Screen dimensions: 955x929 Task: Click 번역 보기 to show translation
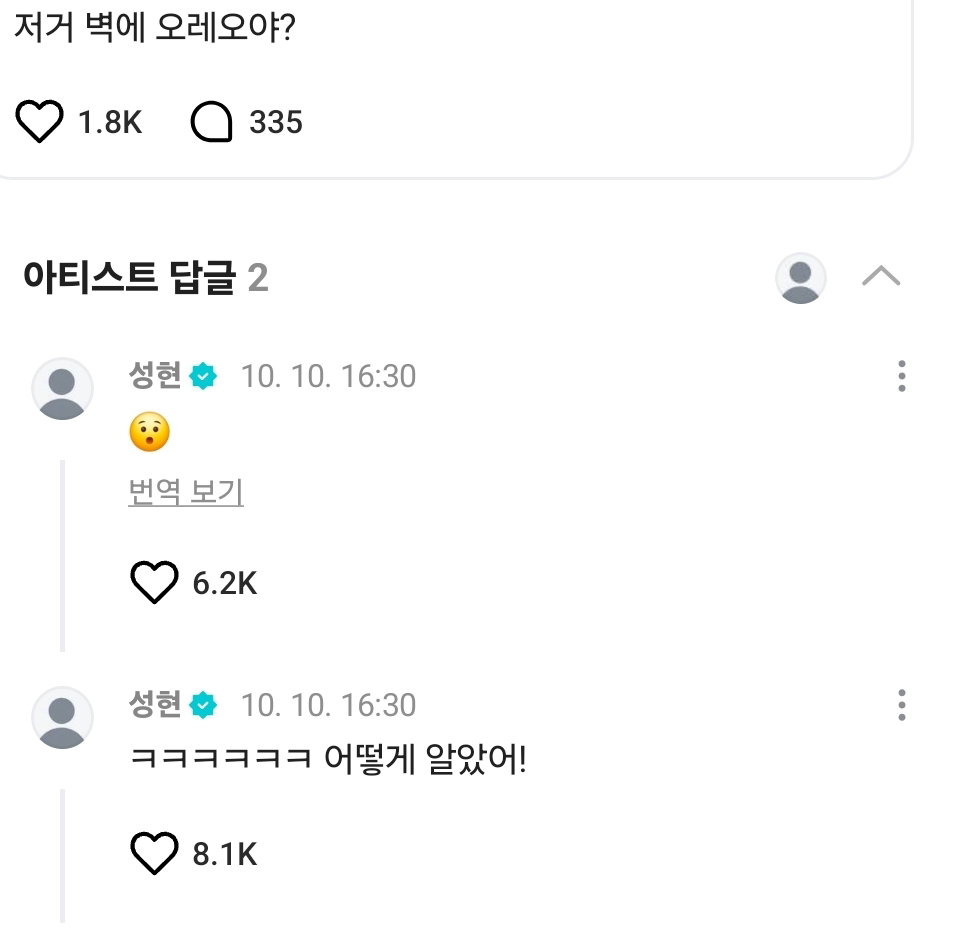[186, 492]
